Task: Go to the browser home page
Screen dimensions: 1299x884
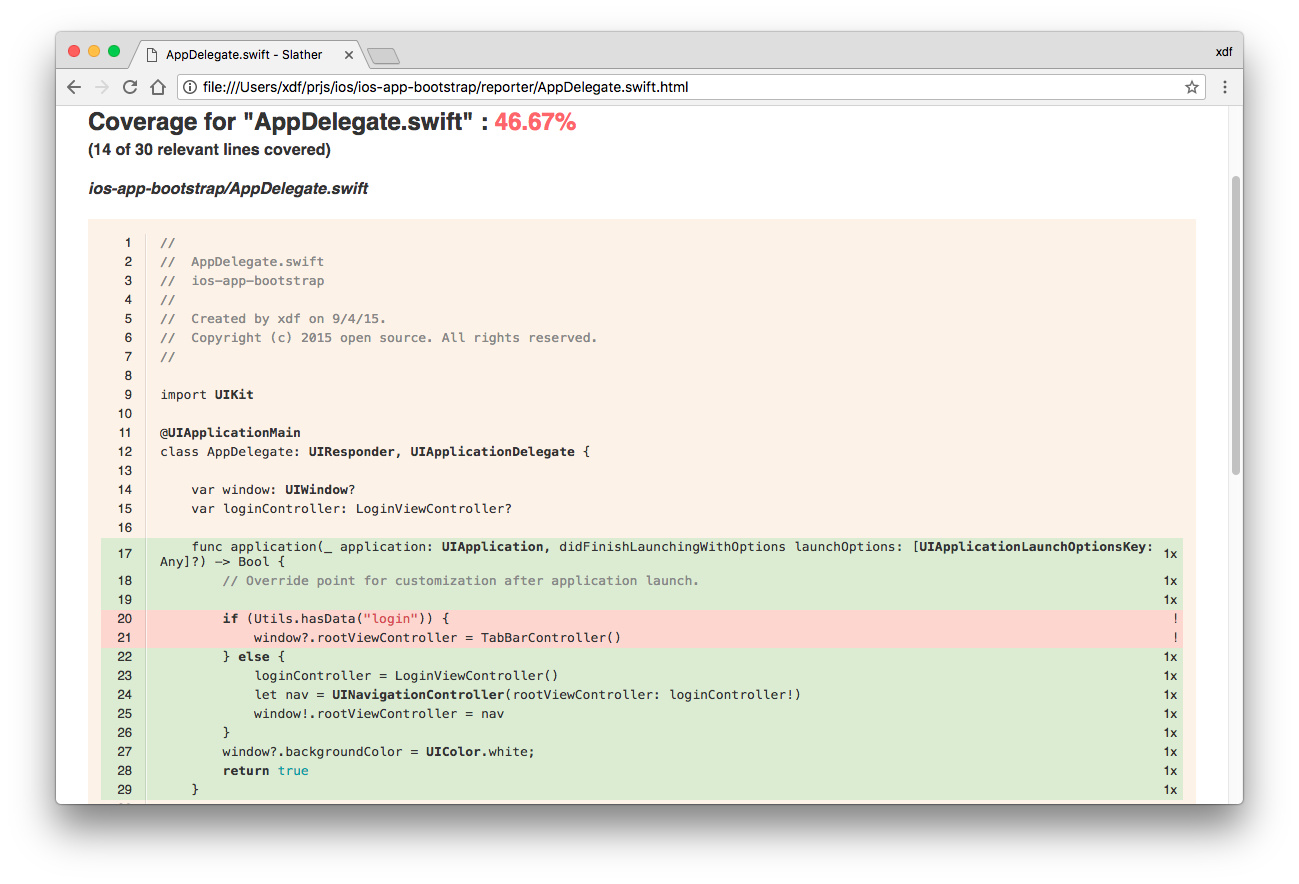Action: tap(158, 87)
